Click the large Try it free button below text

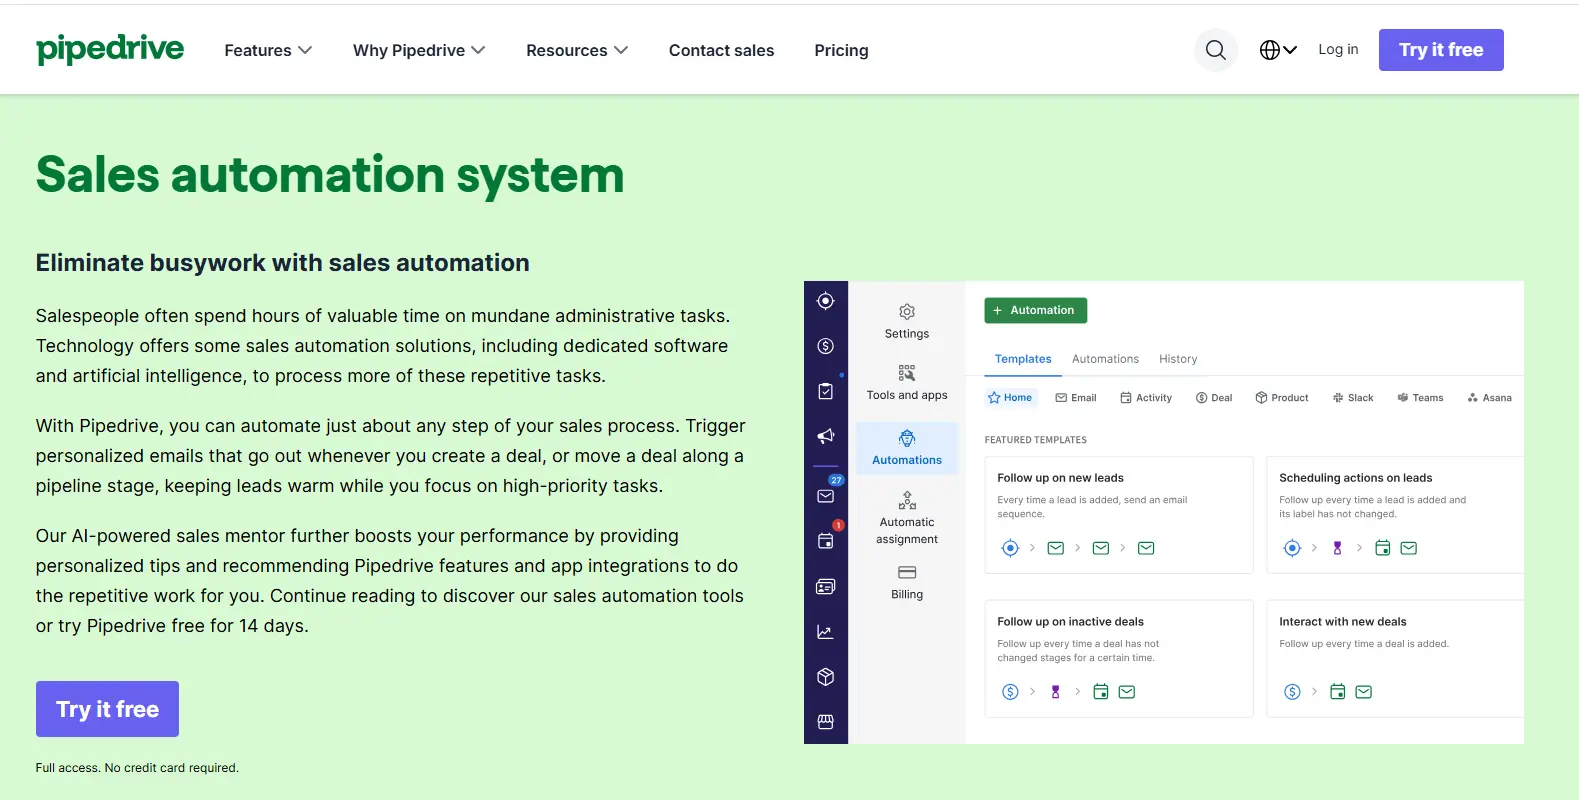(x=107, y=709)
